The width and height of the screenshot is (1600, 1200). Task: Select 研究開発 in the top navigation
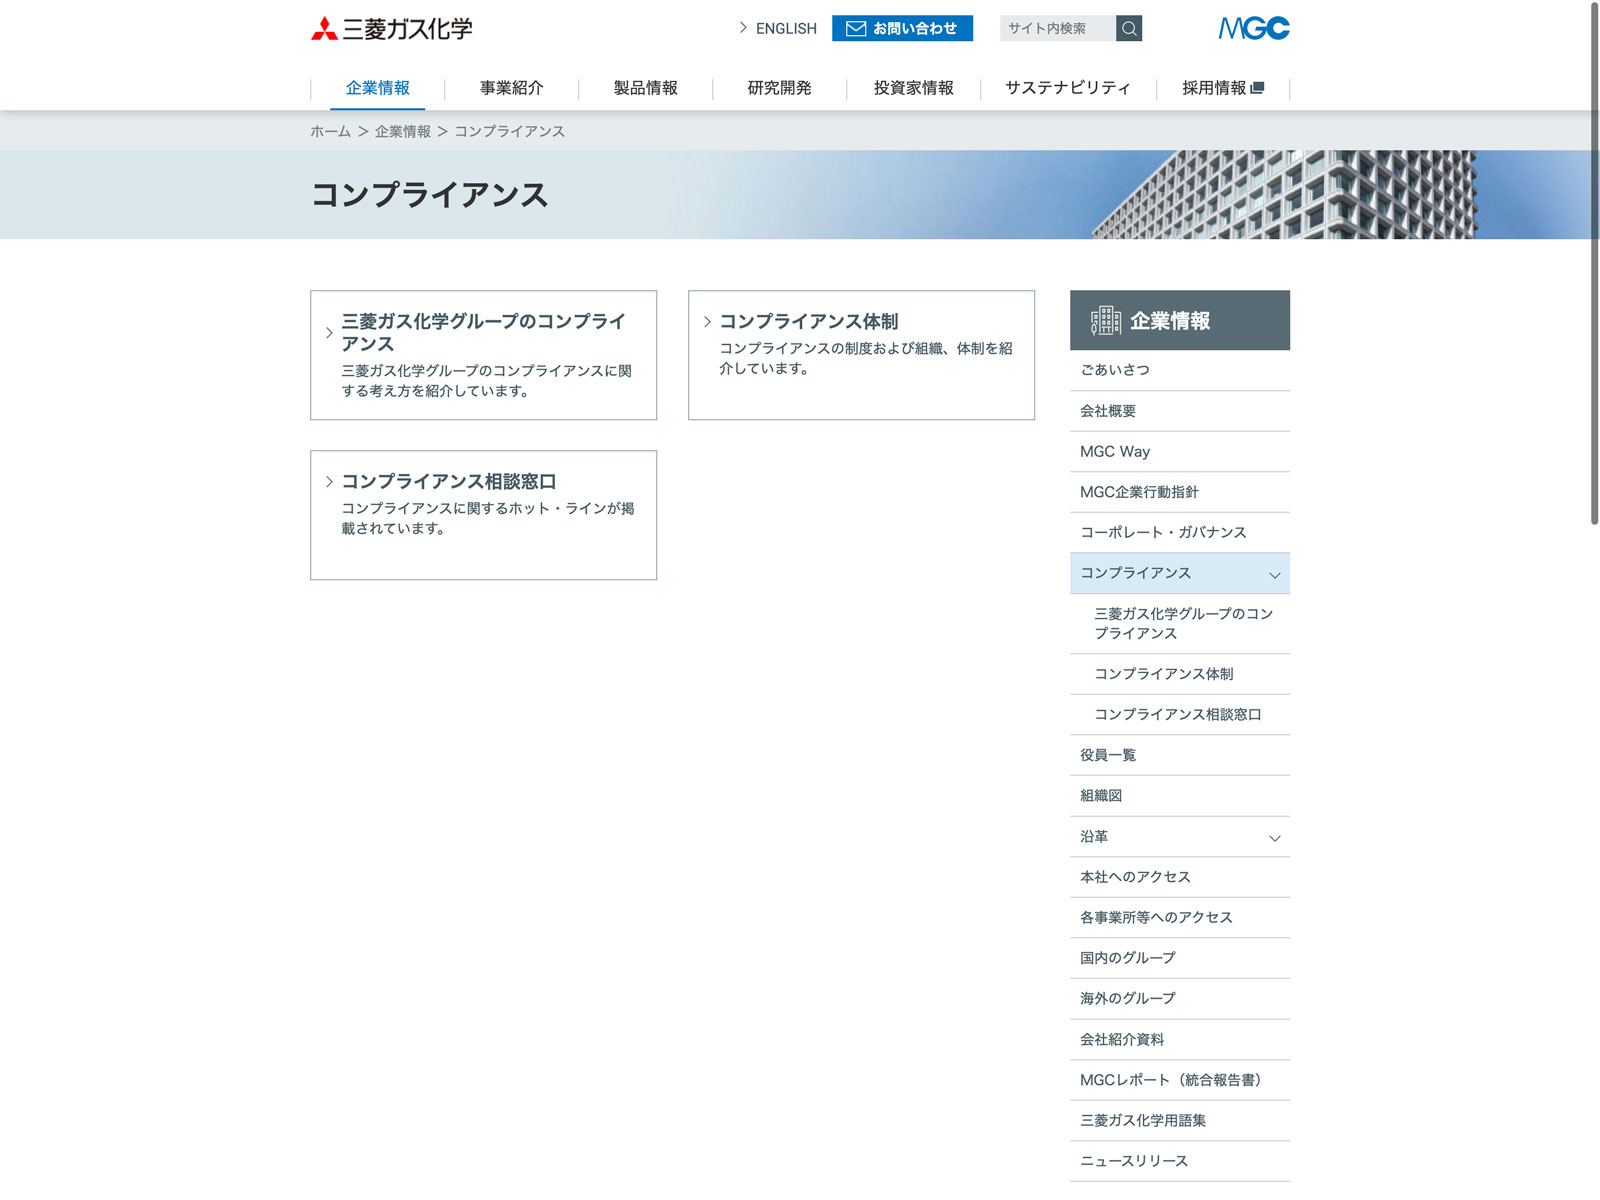pyautogui.click(x=779, y=88)
